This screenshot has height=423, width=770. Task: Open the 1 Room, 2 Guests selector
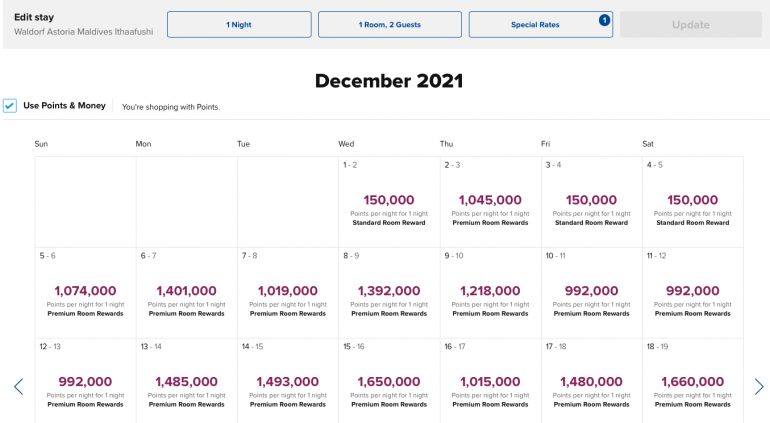tap(390, 25)
